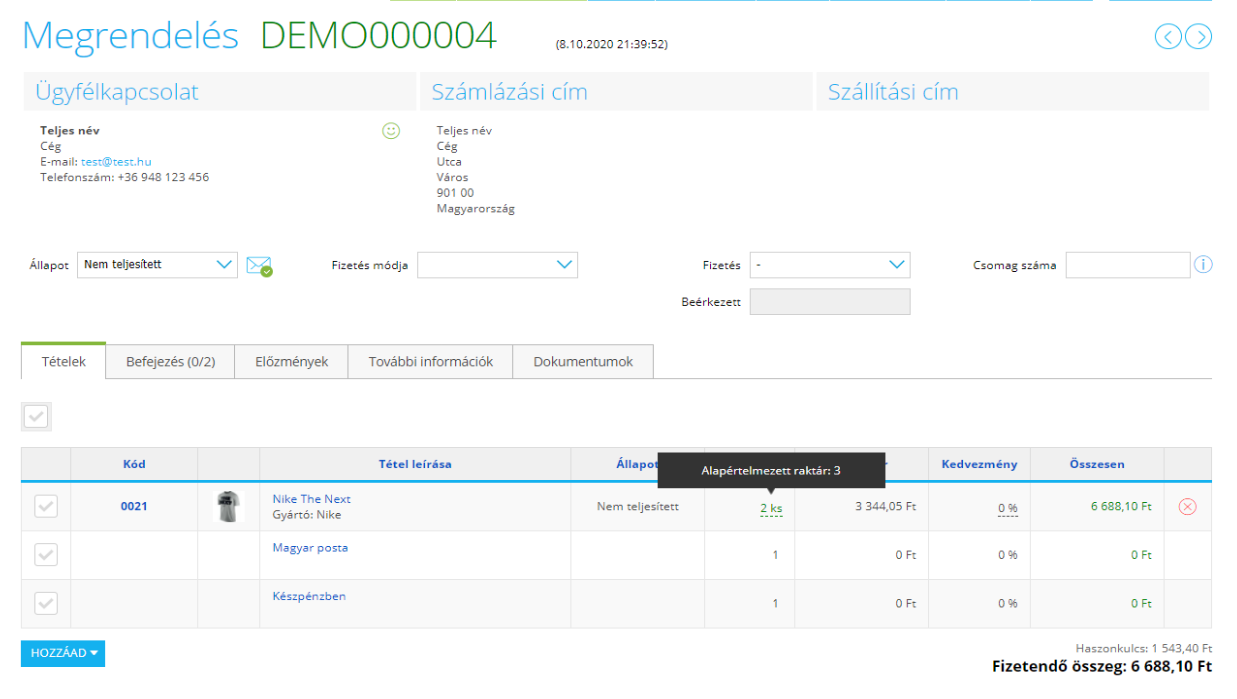Sort by Tétel leírása column header
Screen dimensions: 1237x699
[x=415, y=464]
